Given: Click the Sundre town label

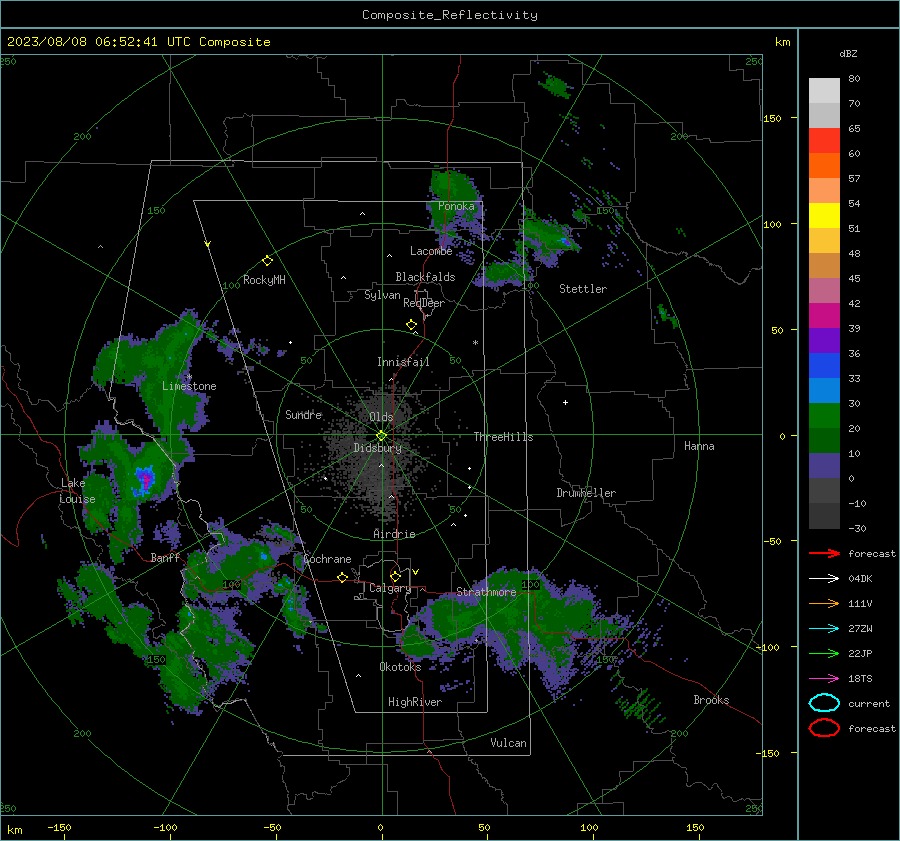Looking at the screenshot, I should pyautogui.click(x=303, y=414).
